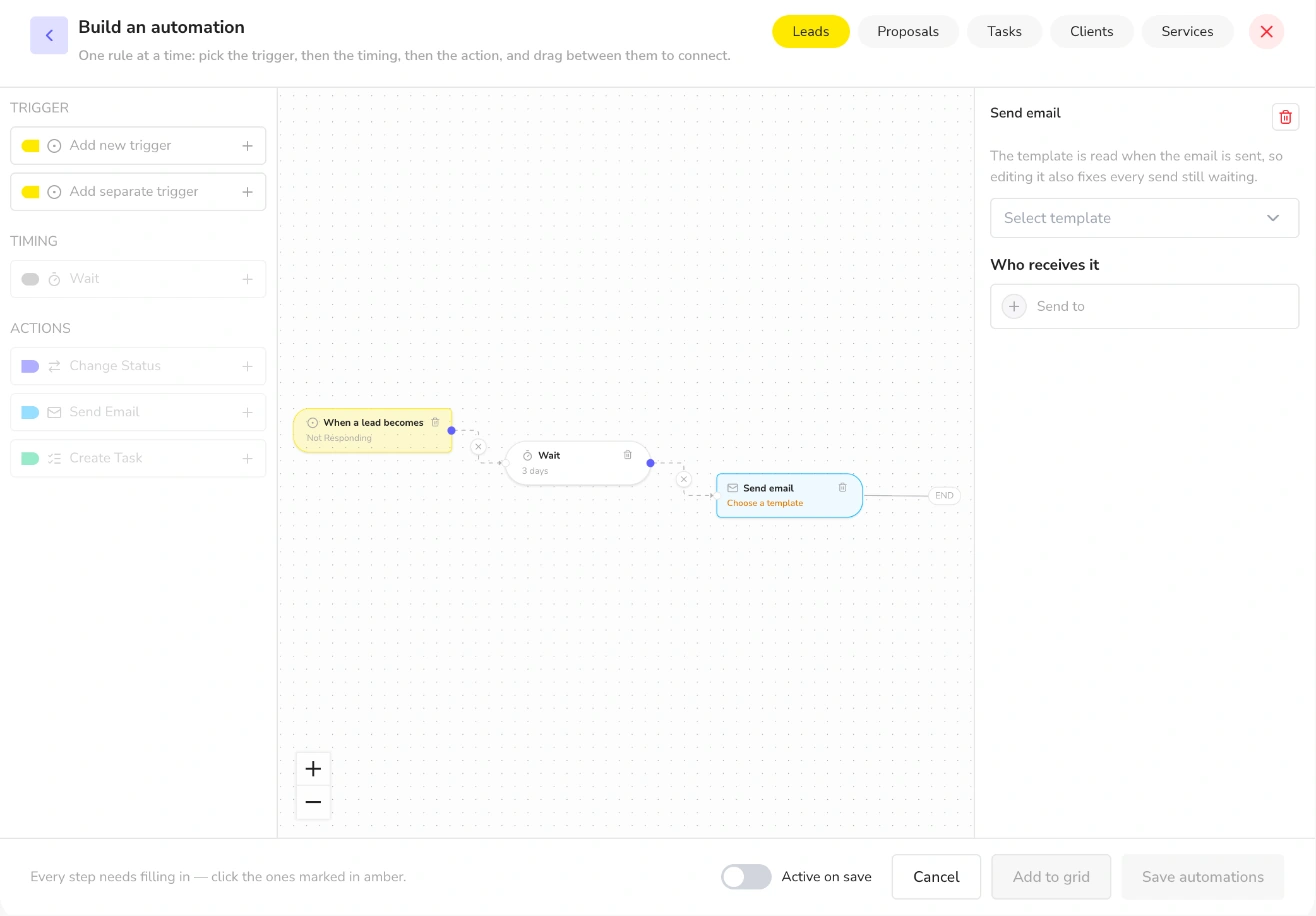Click the Save automations button
The image size is (1316, 916).
[1203, 877]
